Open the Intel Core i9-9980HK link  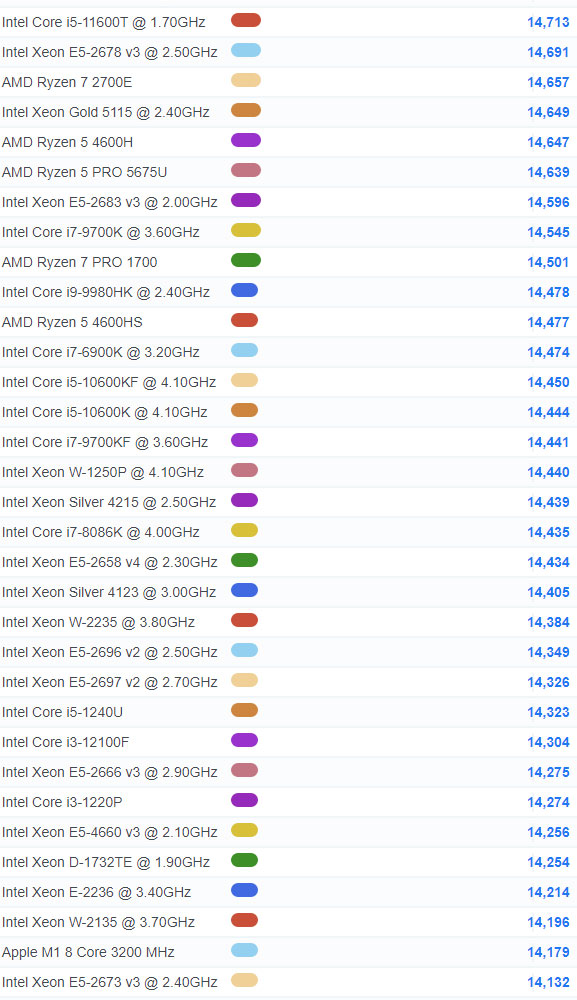coord(106,292)
